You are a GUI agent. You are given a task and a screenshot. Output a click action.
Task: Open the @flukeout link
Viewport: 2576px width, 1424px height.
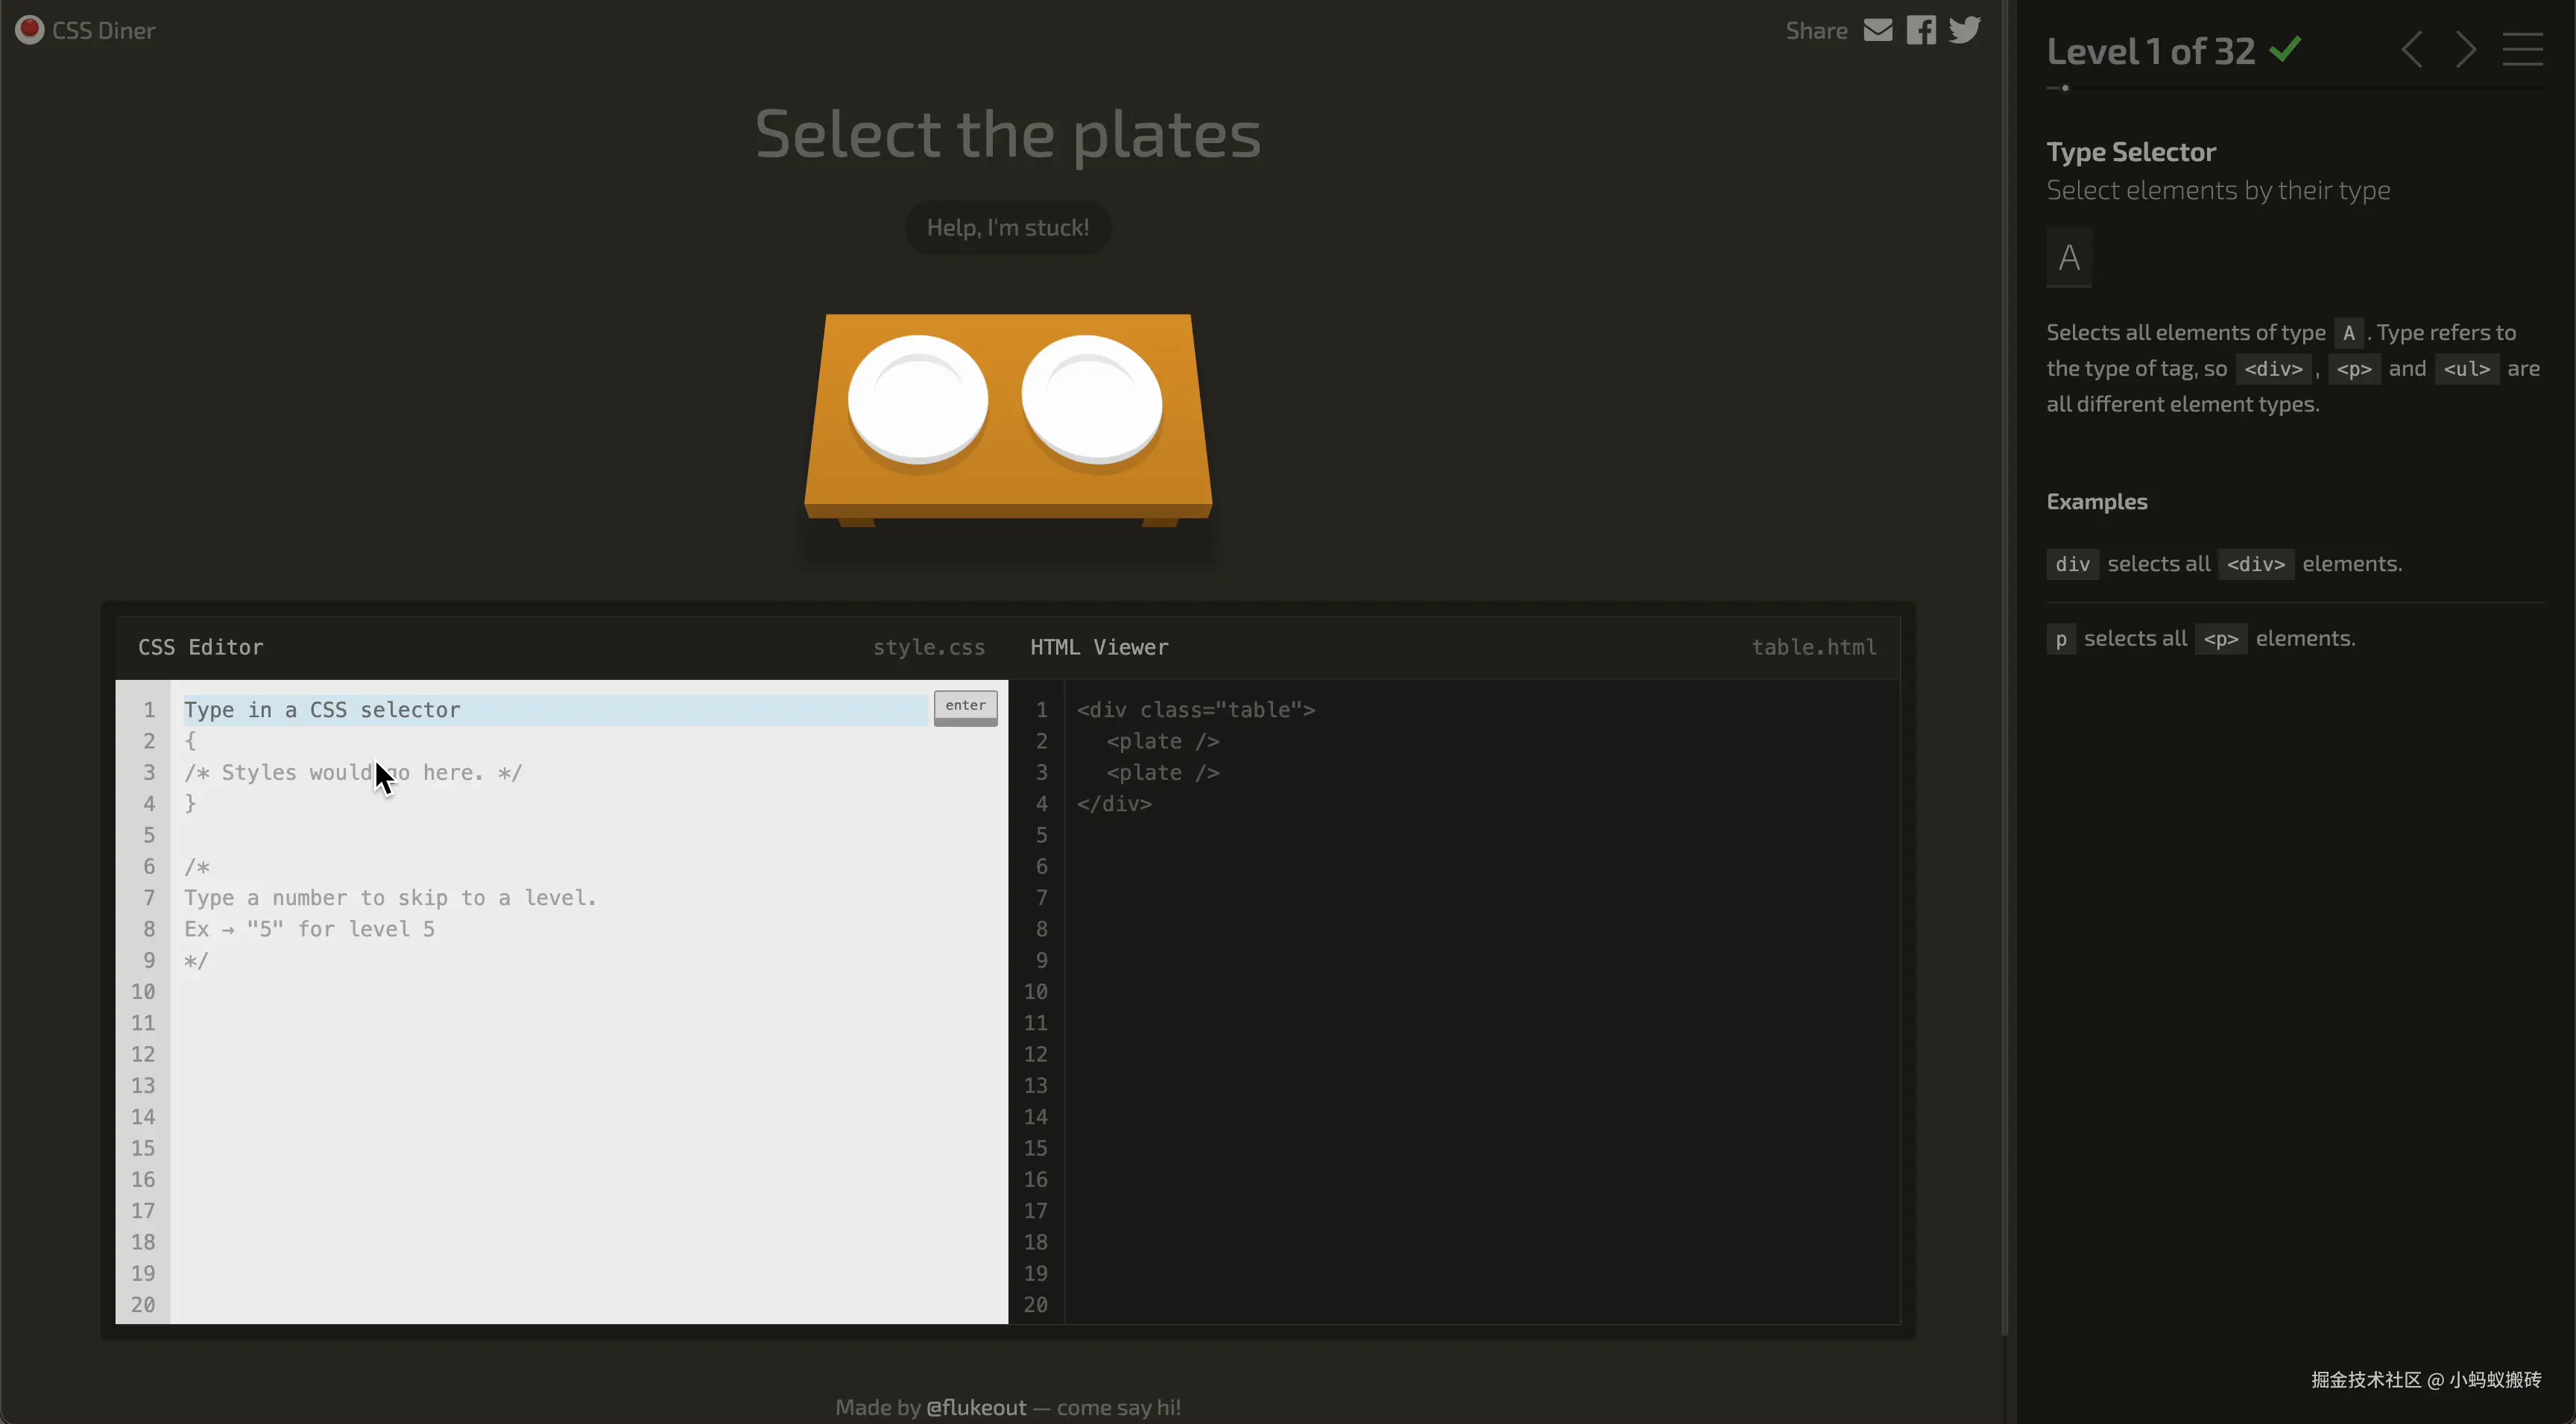[976, 1407]
